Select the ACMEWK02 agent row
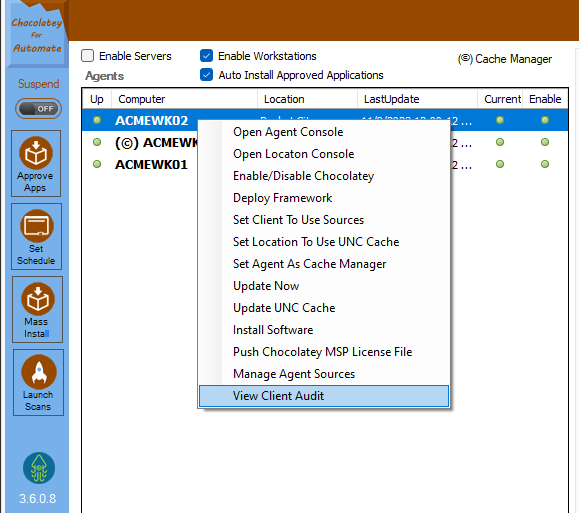 pos(325,120)
